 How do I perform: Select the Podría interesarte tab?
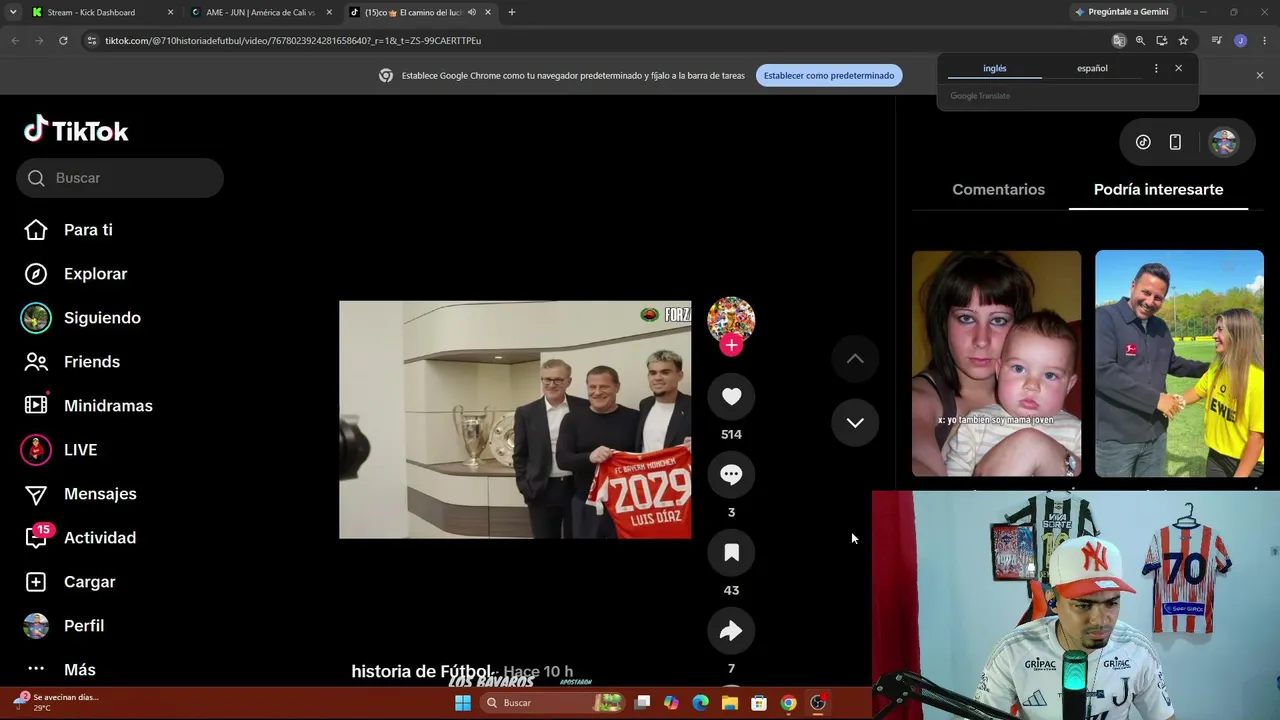point(1158,189)
